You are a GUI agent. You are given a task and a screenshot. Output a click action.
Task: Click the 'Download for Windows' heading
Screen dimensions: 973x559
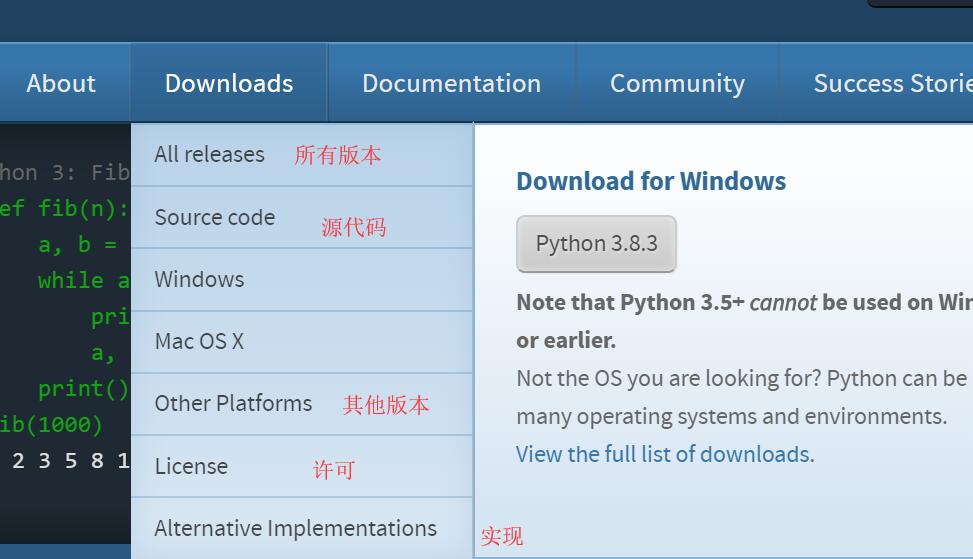(x=651, y=181)
